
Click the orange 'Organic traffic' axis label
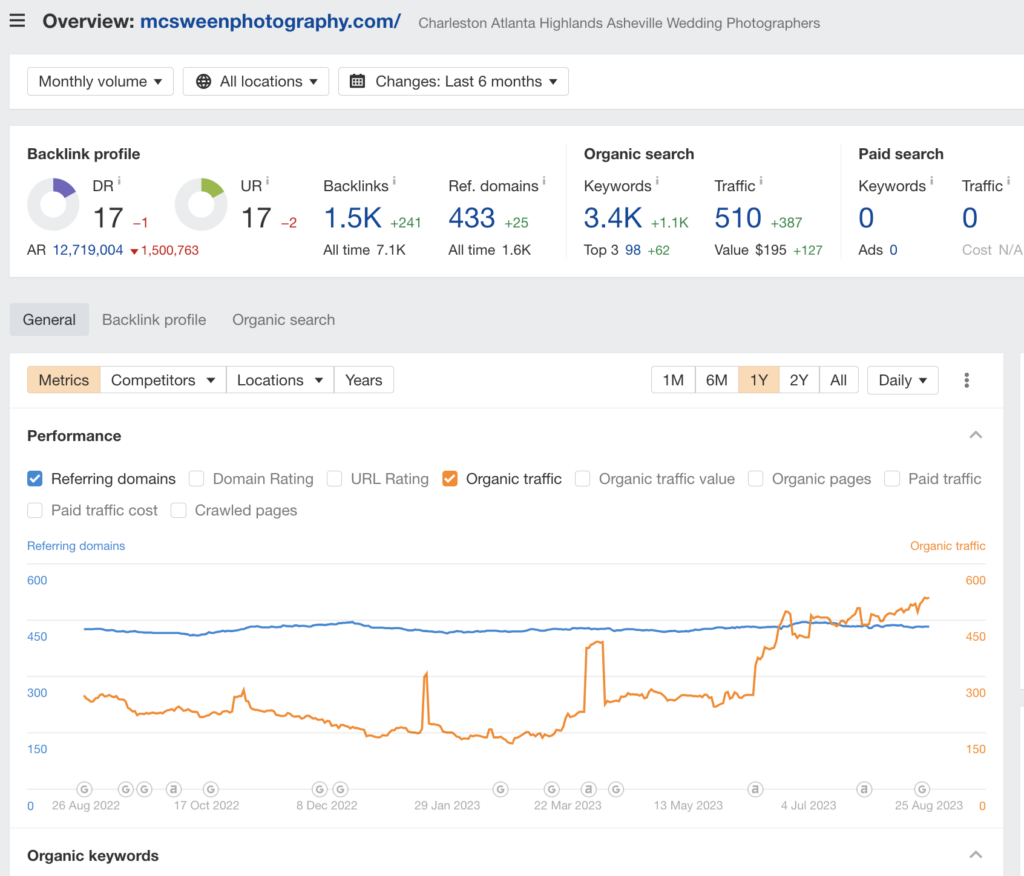pyautogui.click(x=948, y=546)
